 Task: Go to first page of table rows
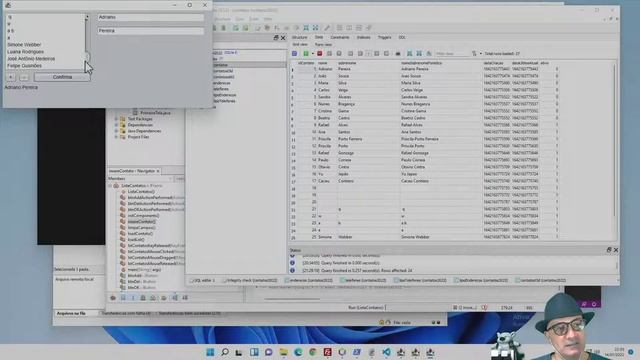click(351, 53)
